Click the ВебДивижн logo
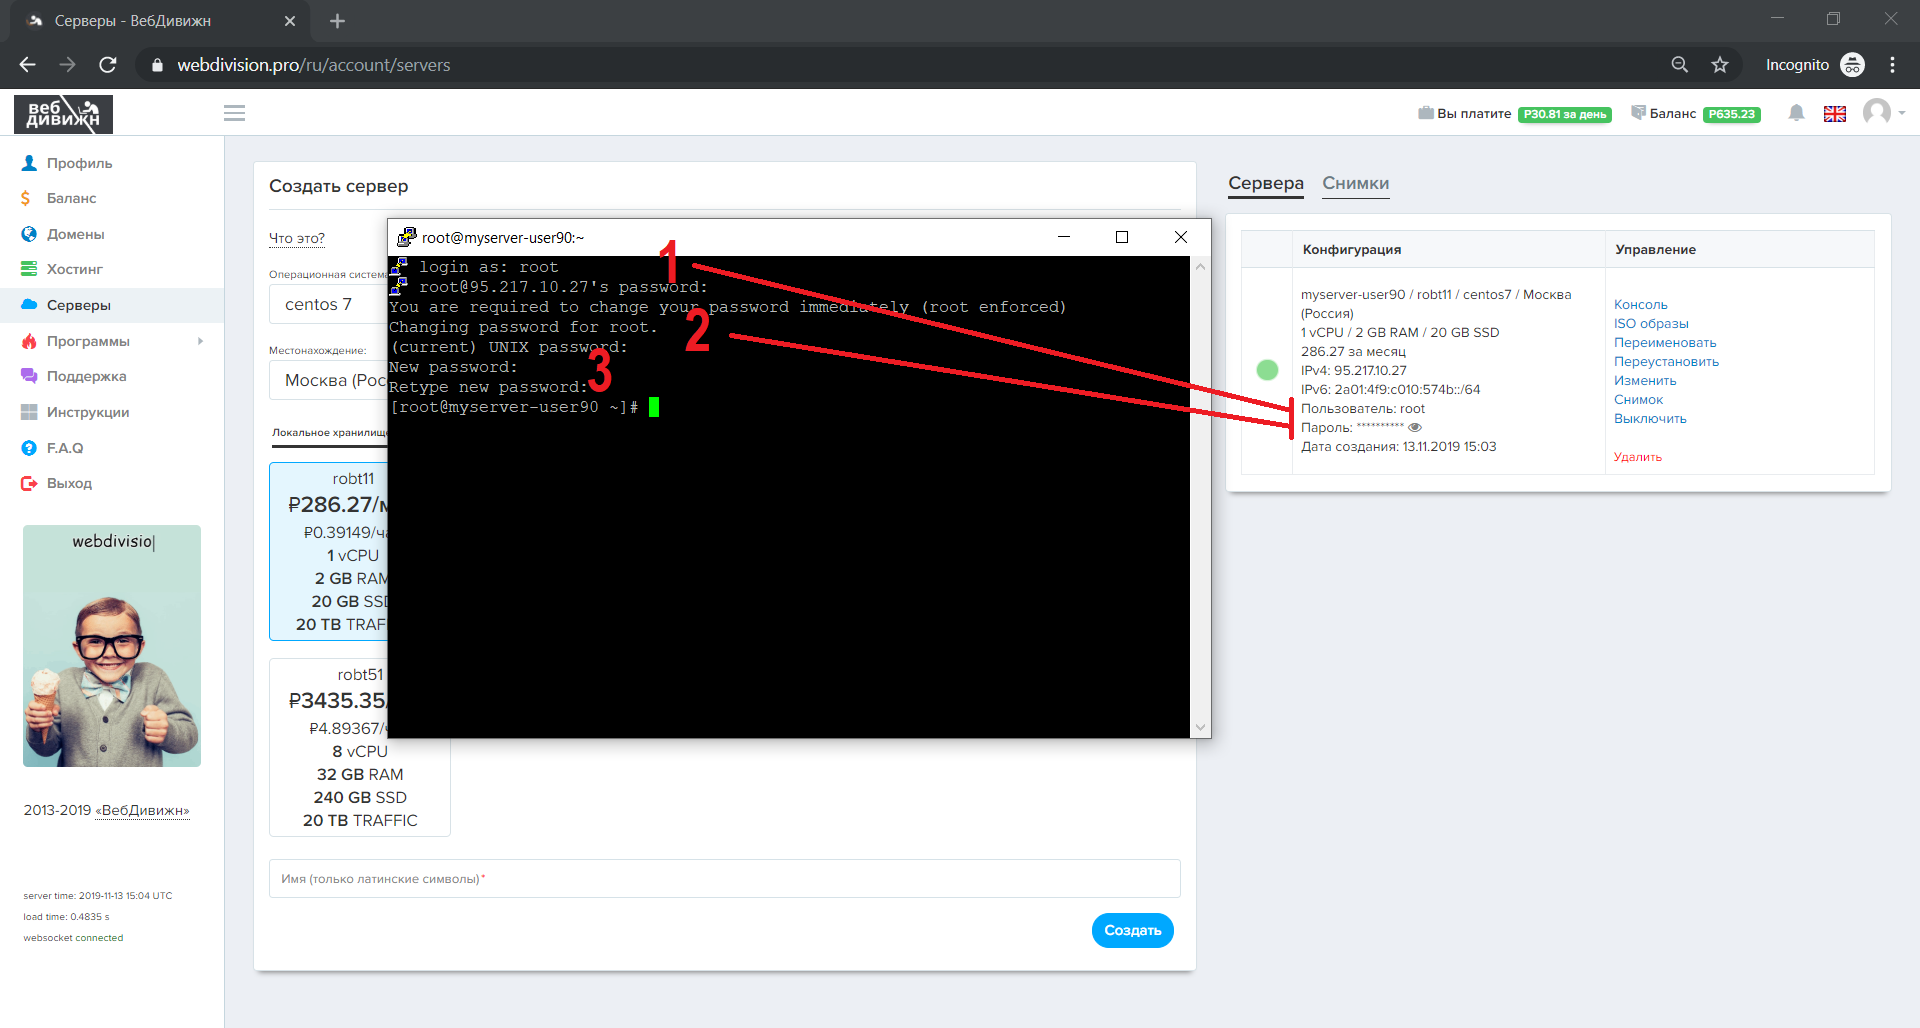This screenshot has width=1920, height=1028. 63,114
